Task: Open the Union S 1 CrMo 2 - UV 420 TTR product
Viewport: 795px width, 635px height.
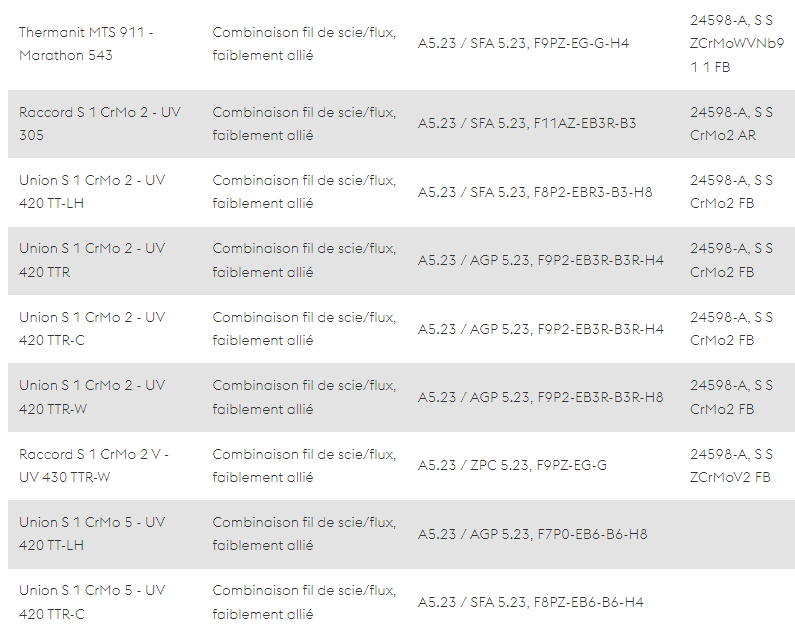Action: tap(92, 260)
